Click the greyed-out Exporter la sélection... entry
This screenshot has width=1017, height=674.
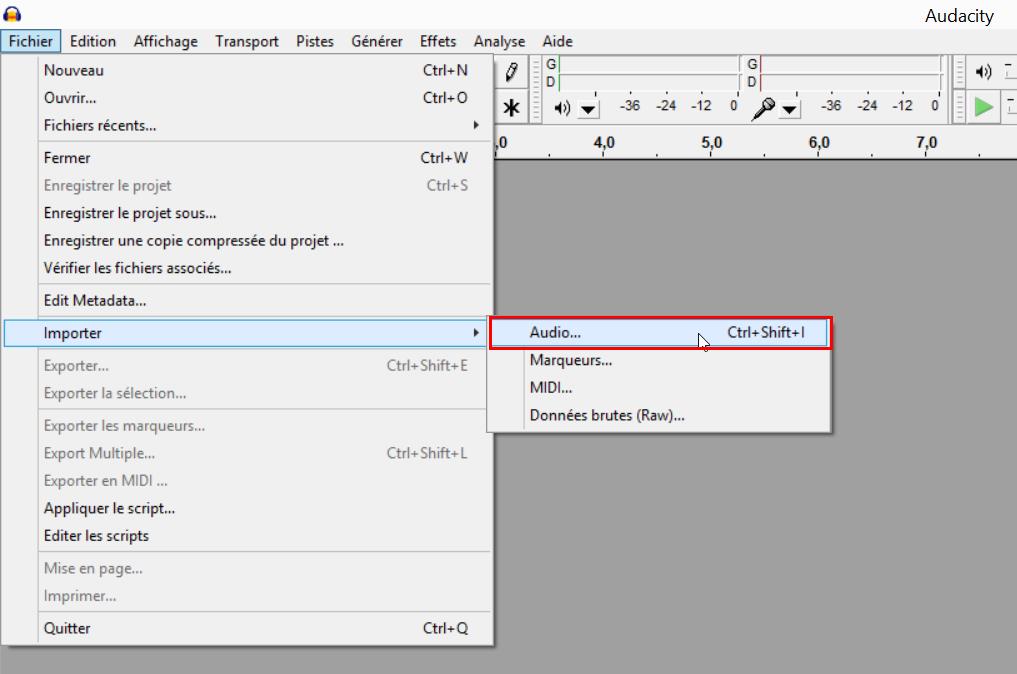pyautogui.click(x=247, y=393)
